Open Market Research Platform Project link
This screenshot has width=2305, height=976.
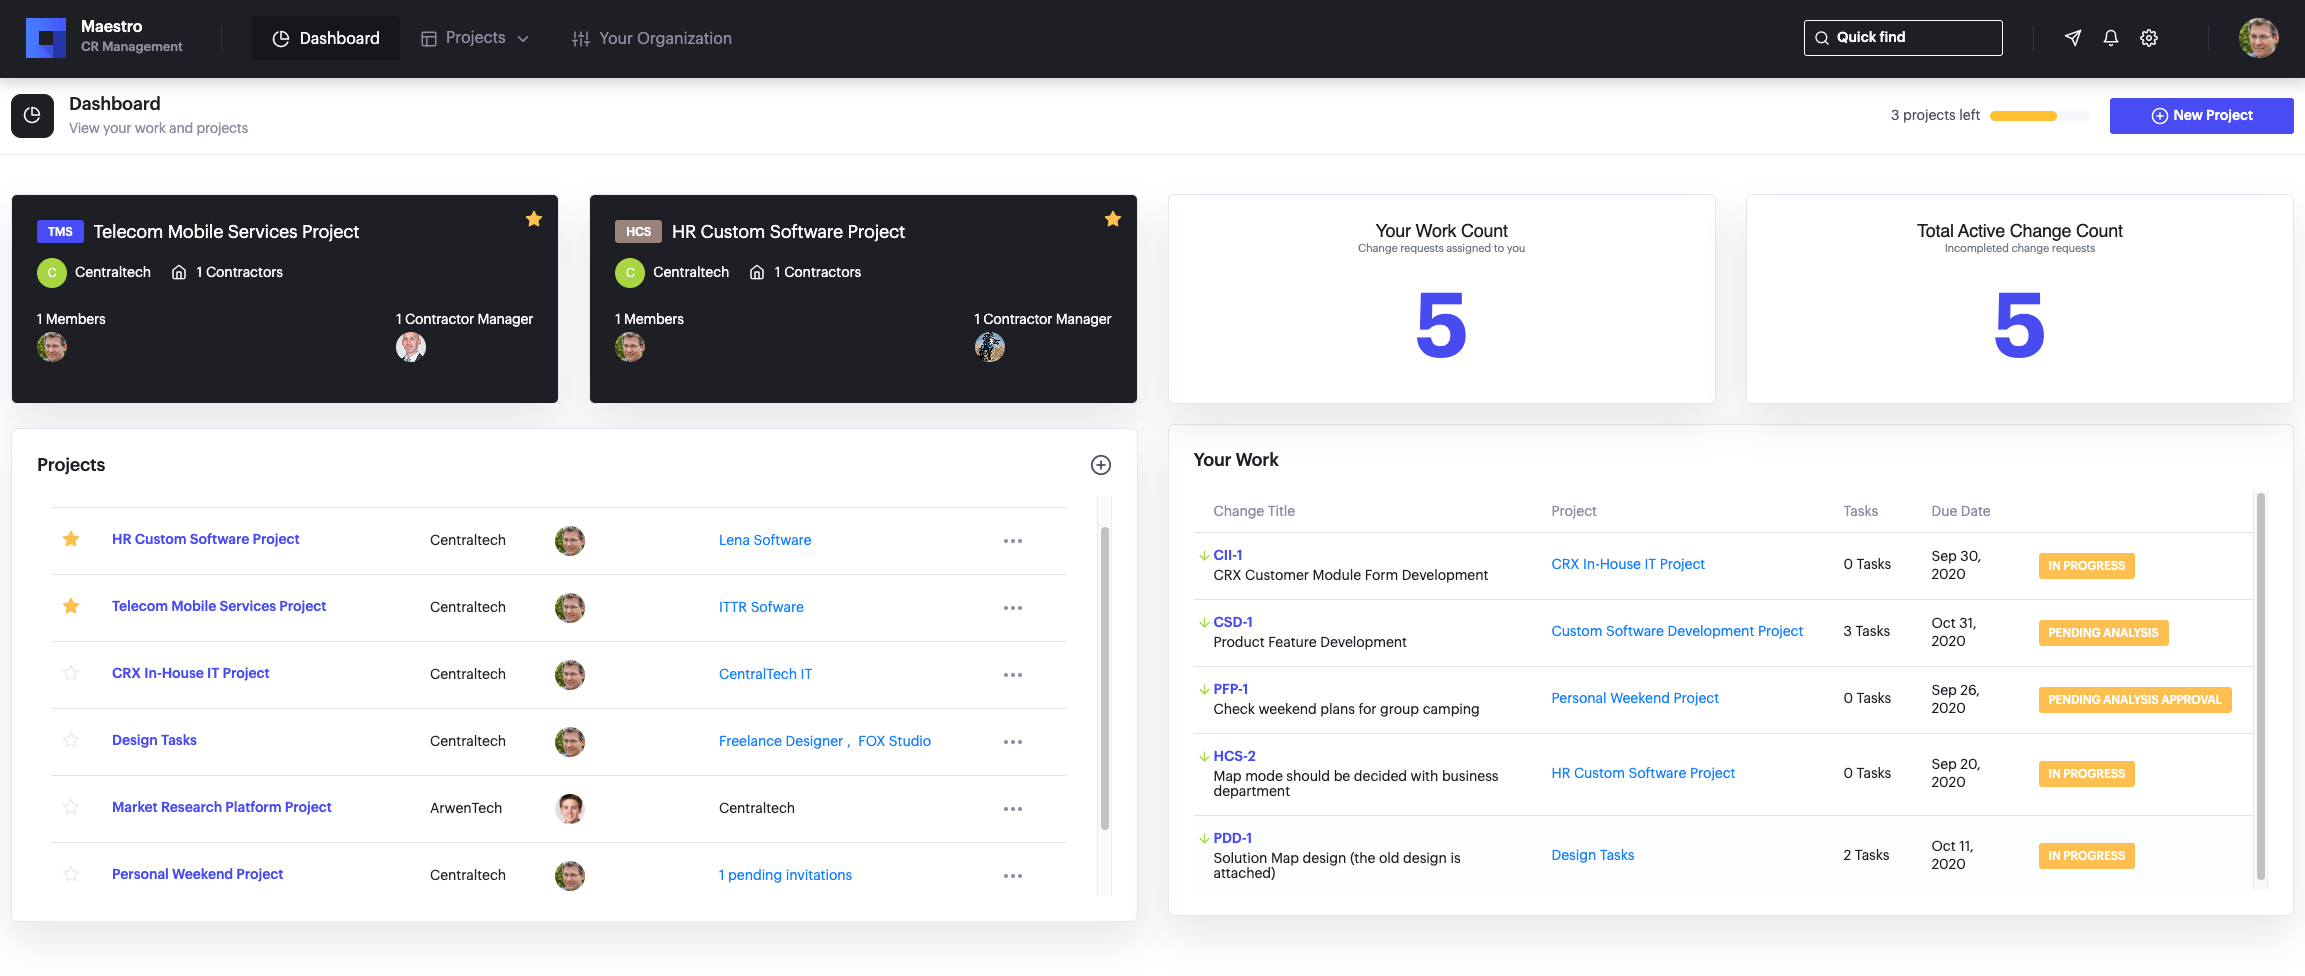221,807
